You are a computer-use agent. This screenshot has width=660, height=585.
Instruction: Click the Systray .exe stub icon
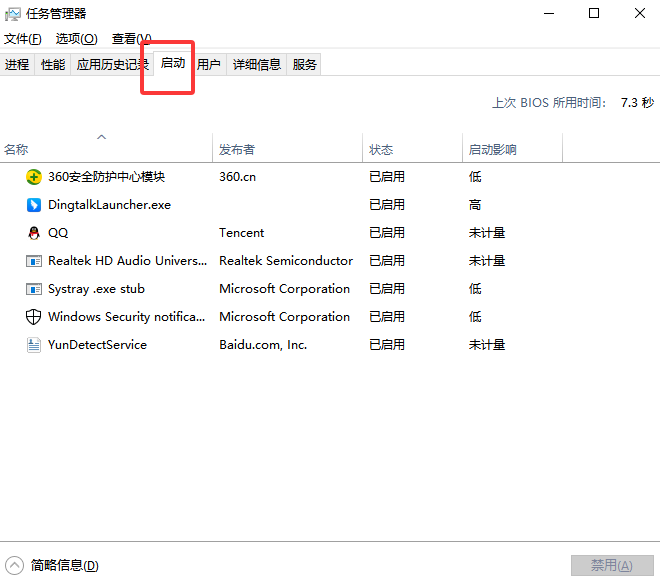(33, 289)
